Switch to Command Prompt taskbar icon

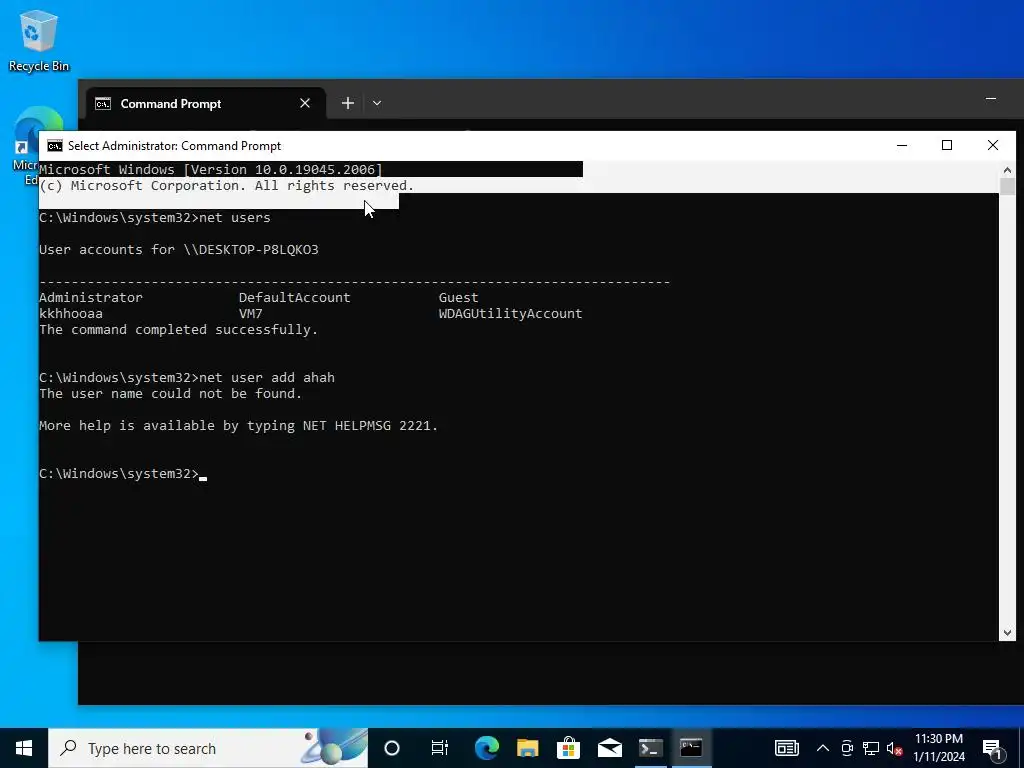692,748
